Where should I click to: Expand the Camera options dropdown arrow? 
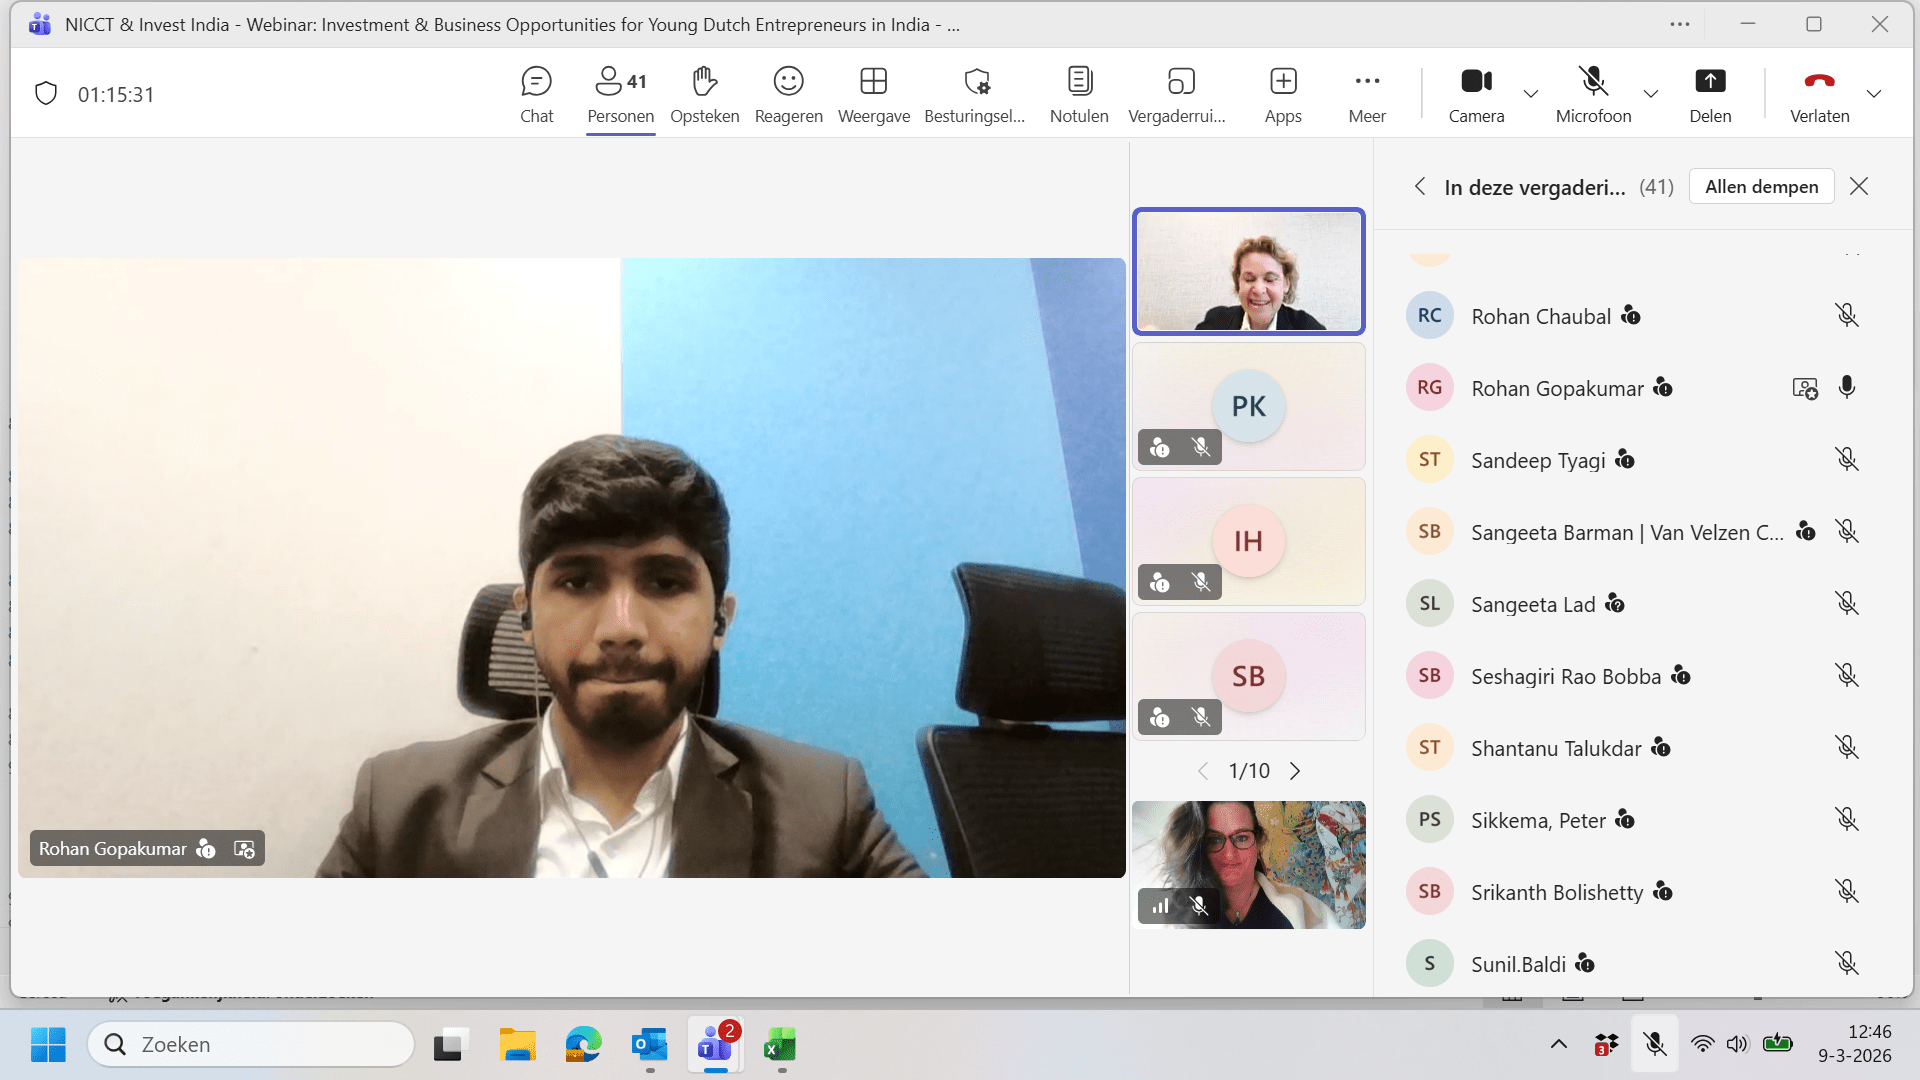[x=1530, y=94]
